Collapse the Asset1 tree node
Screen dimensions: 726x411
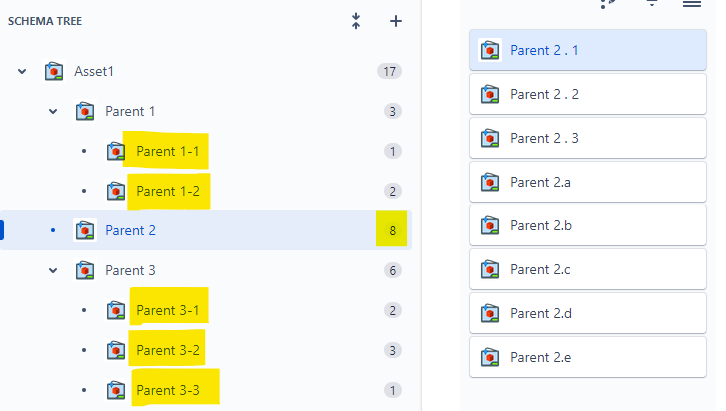tap(22, 71)
